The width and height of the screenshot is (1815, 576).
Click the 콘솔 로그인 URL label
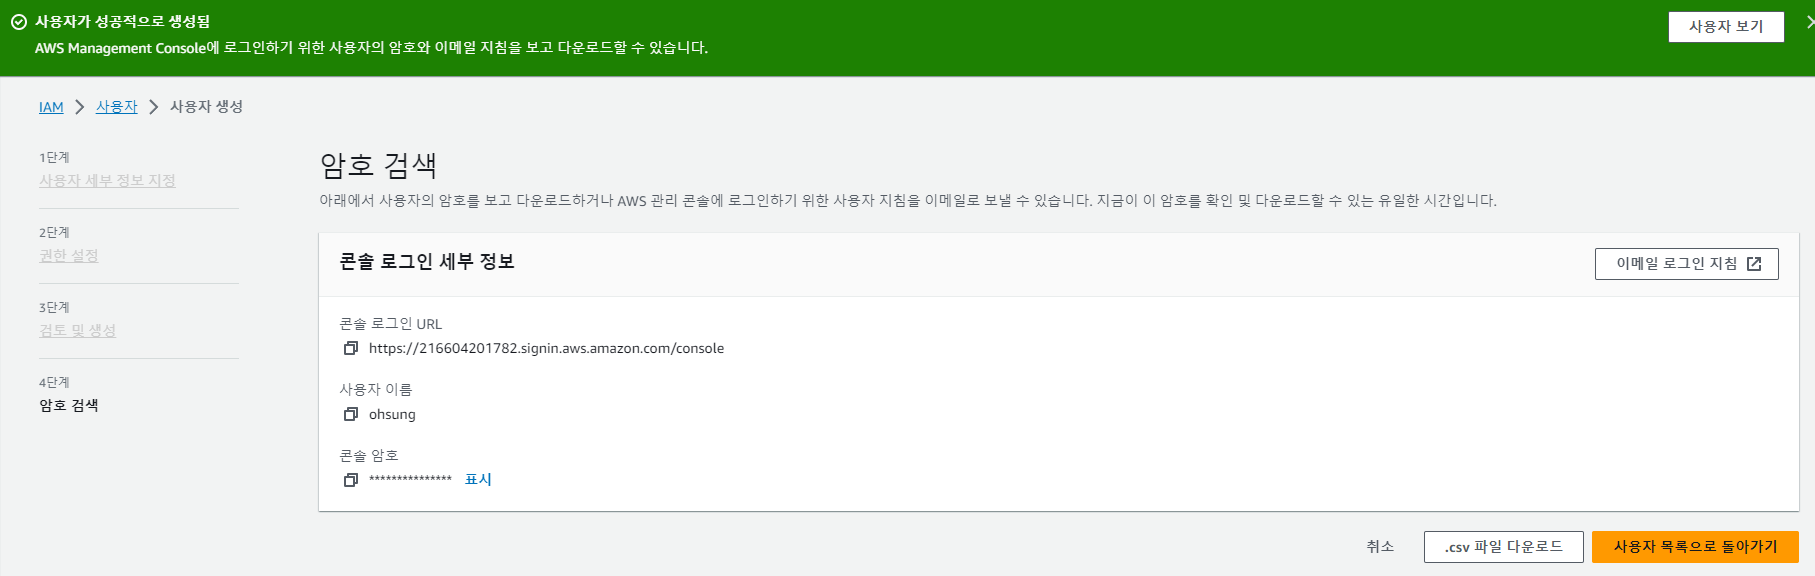pyautogui.click(x=390, y=324)
